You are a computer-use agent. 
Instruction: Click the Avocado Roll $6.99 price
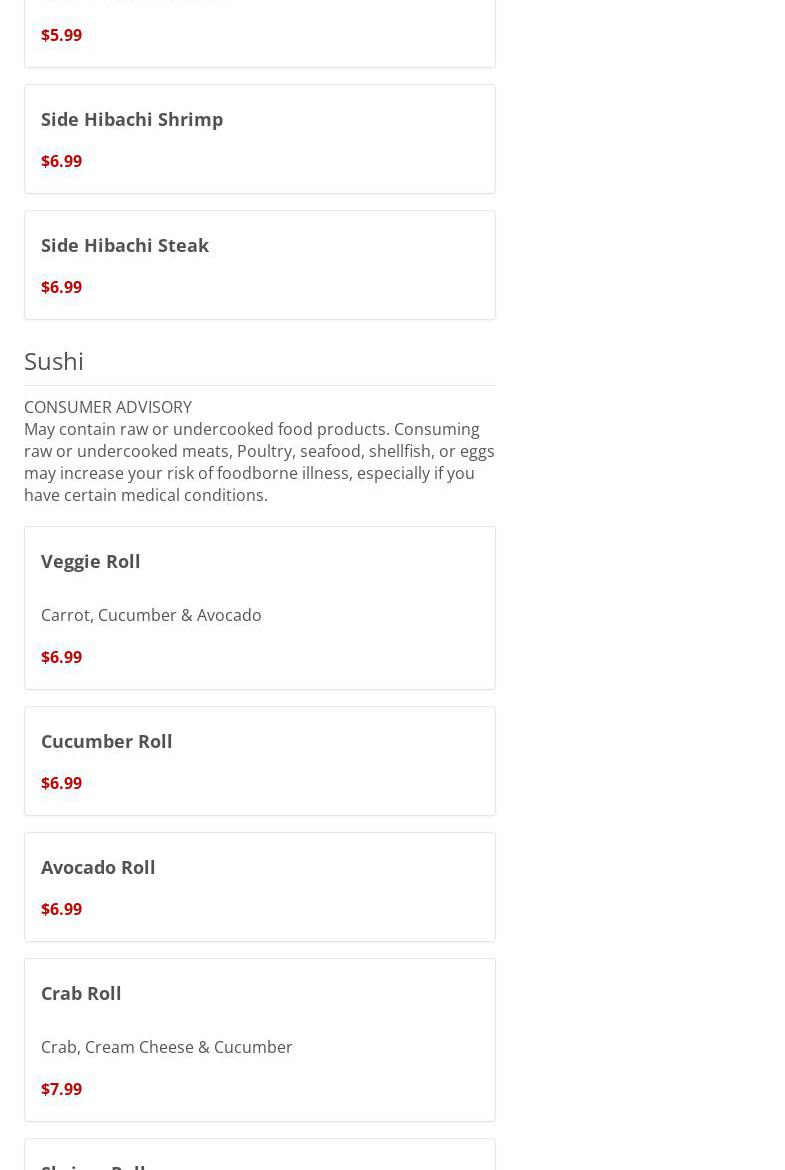[x=61, y=909]
